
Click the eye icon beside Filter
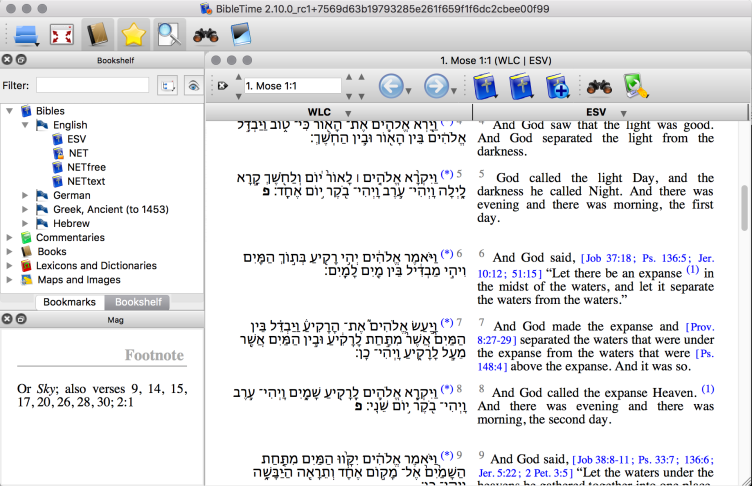pyautogui.click(x=194, y=86)
